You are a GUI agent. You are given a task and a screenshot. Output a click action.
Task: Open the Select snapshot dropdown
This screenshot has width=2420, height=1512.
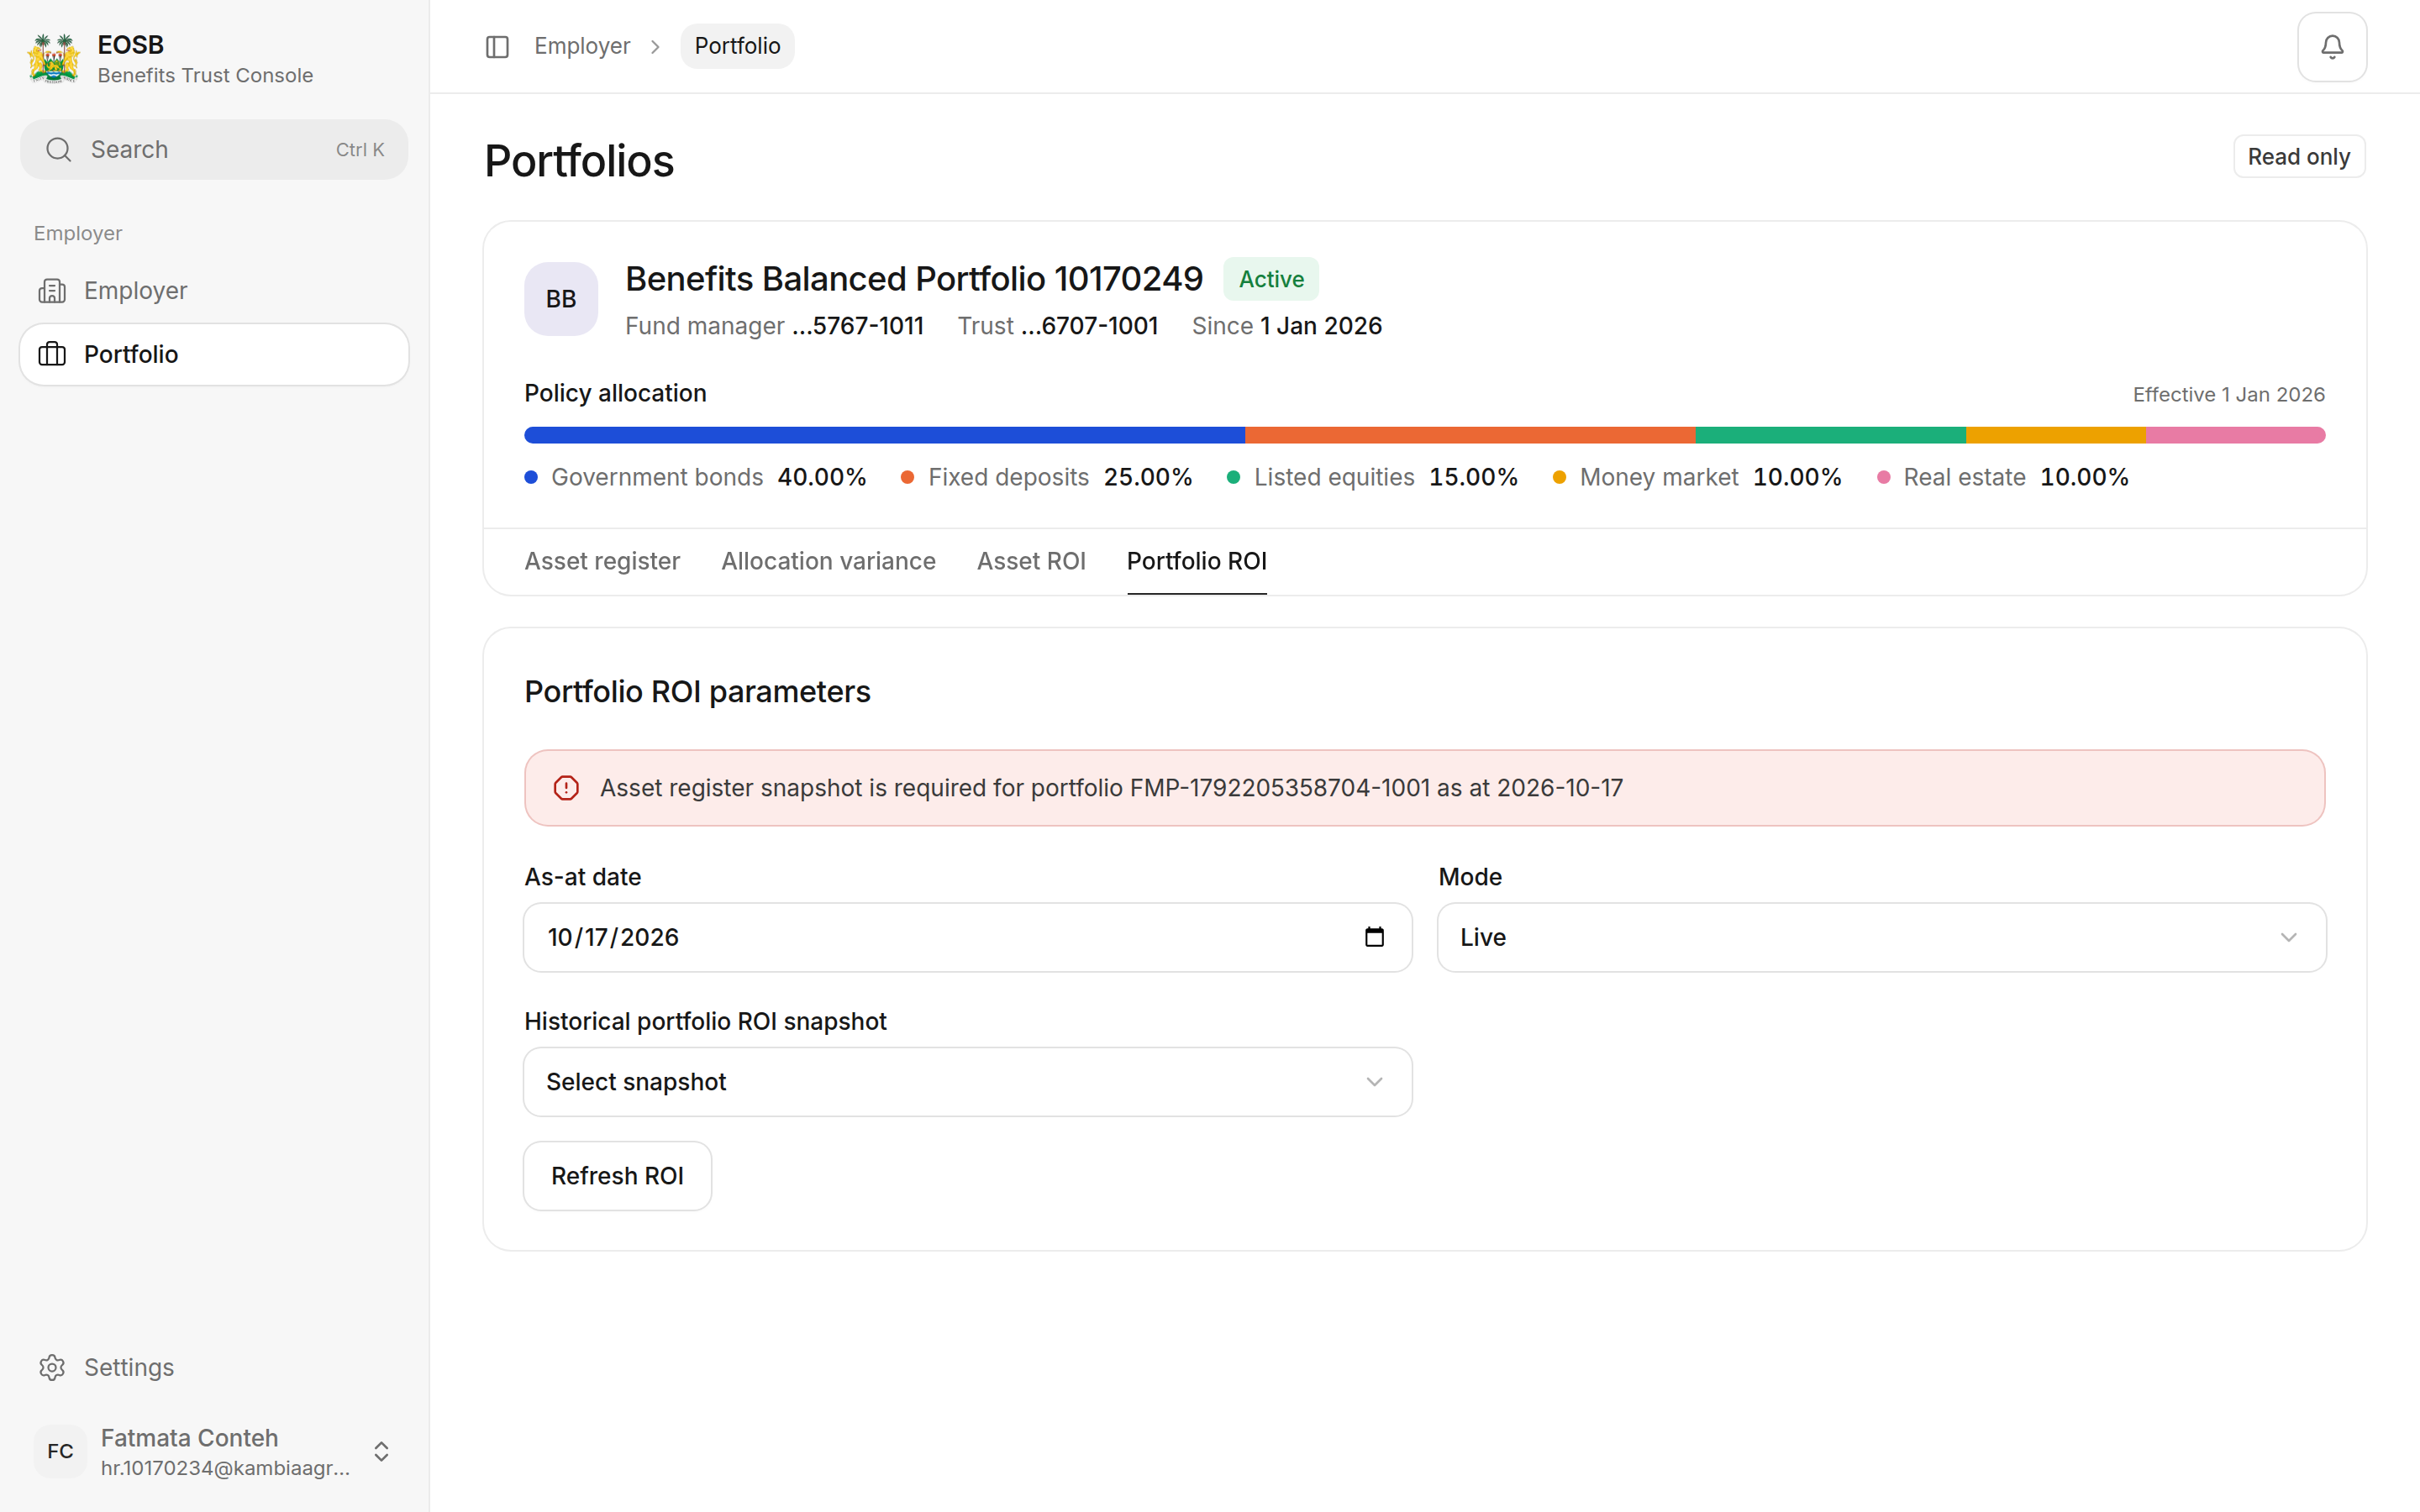pyautogui.click(x=967, y=1082)
